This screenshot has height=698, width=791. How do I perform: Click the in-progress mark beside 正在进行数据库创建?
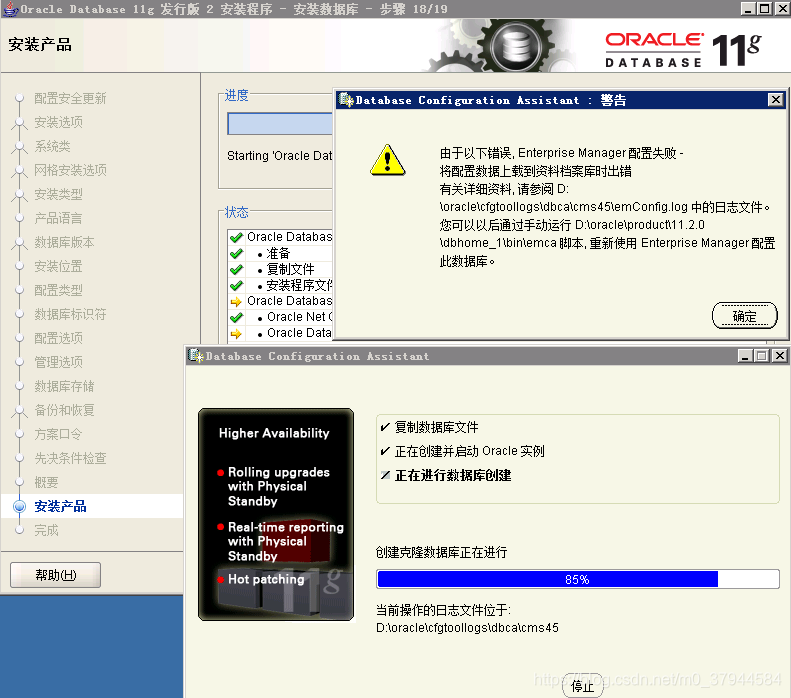click(x=385, y=475)
